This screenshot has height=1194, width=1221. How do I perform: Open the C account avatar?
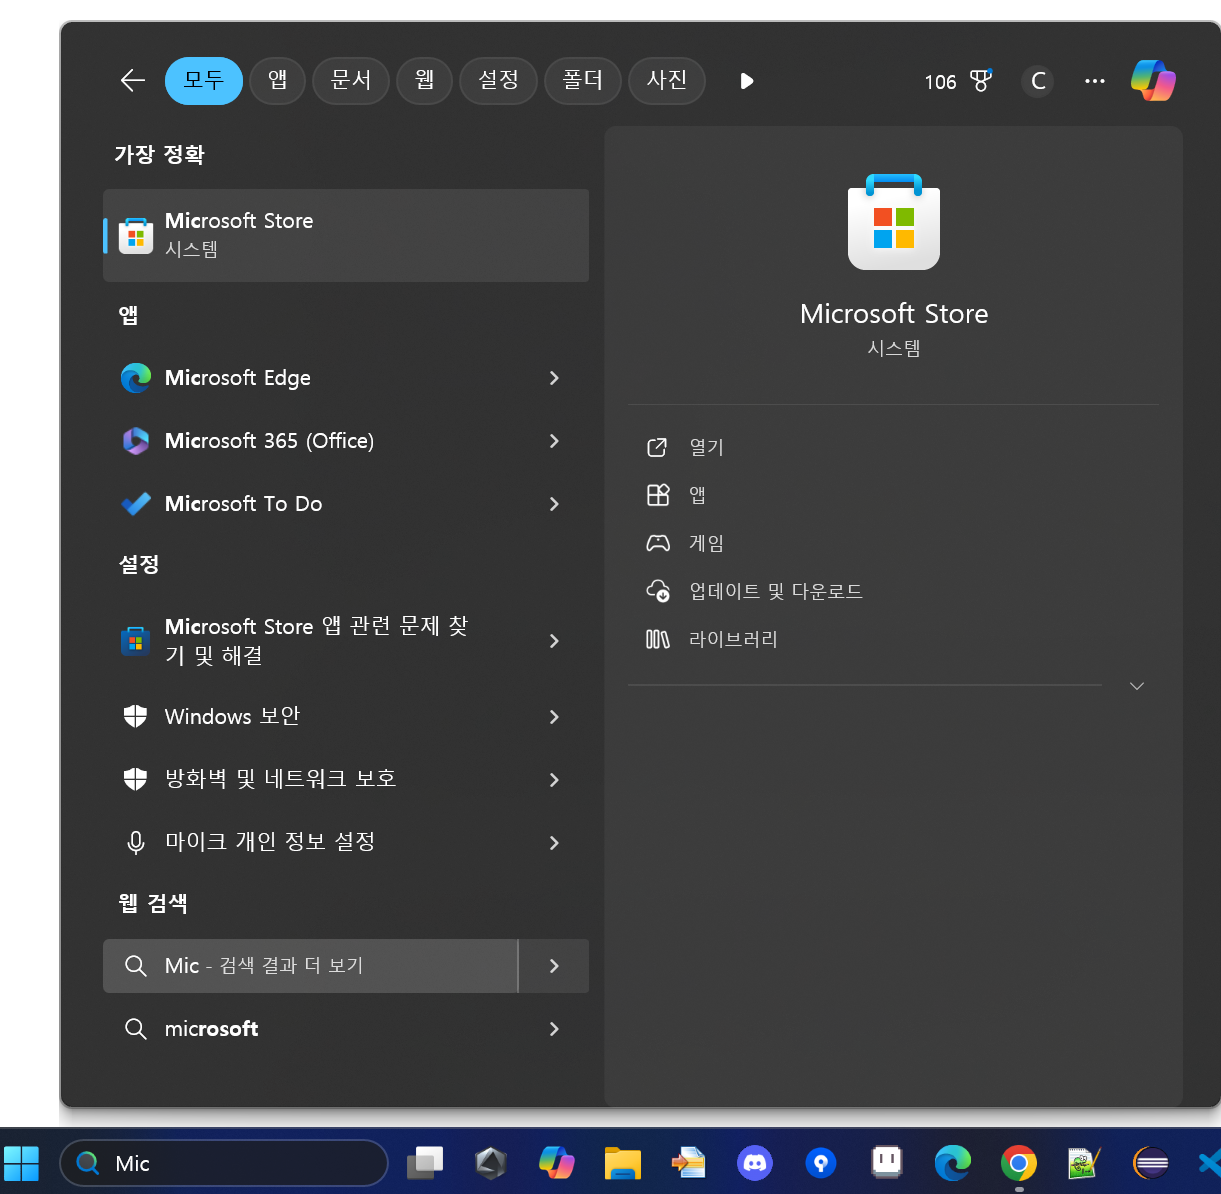click(x=1038, y=81)
